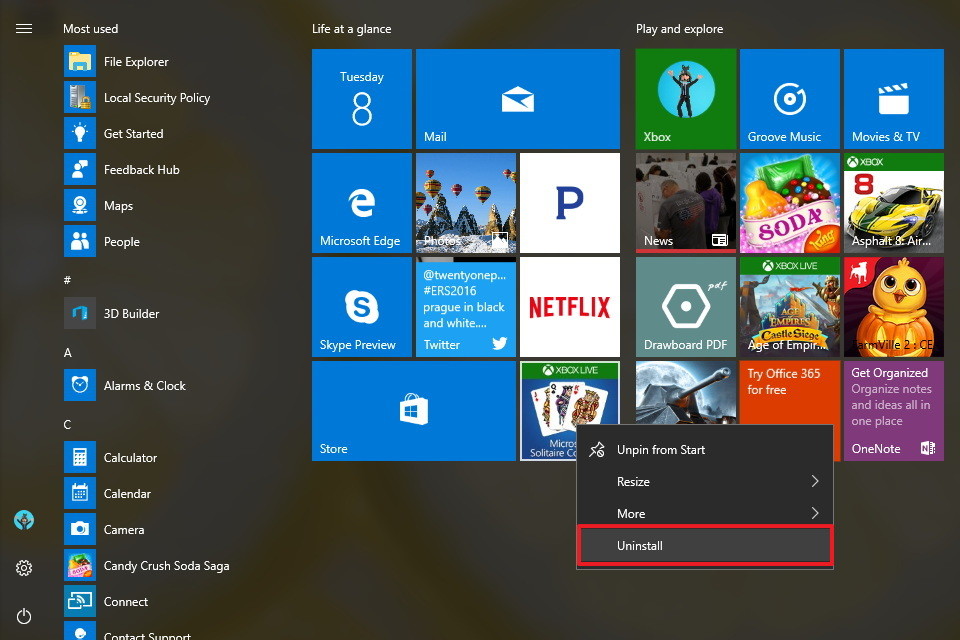The image size is (960, 640).
Task: Open the Groove Music tile
Action: [x=789, y=98]
